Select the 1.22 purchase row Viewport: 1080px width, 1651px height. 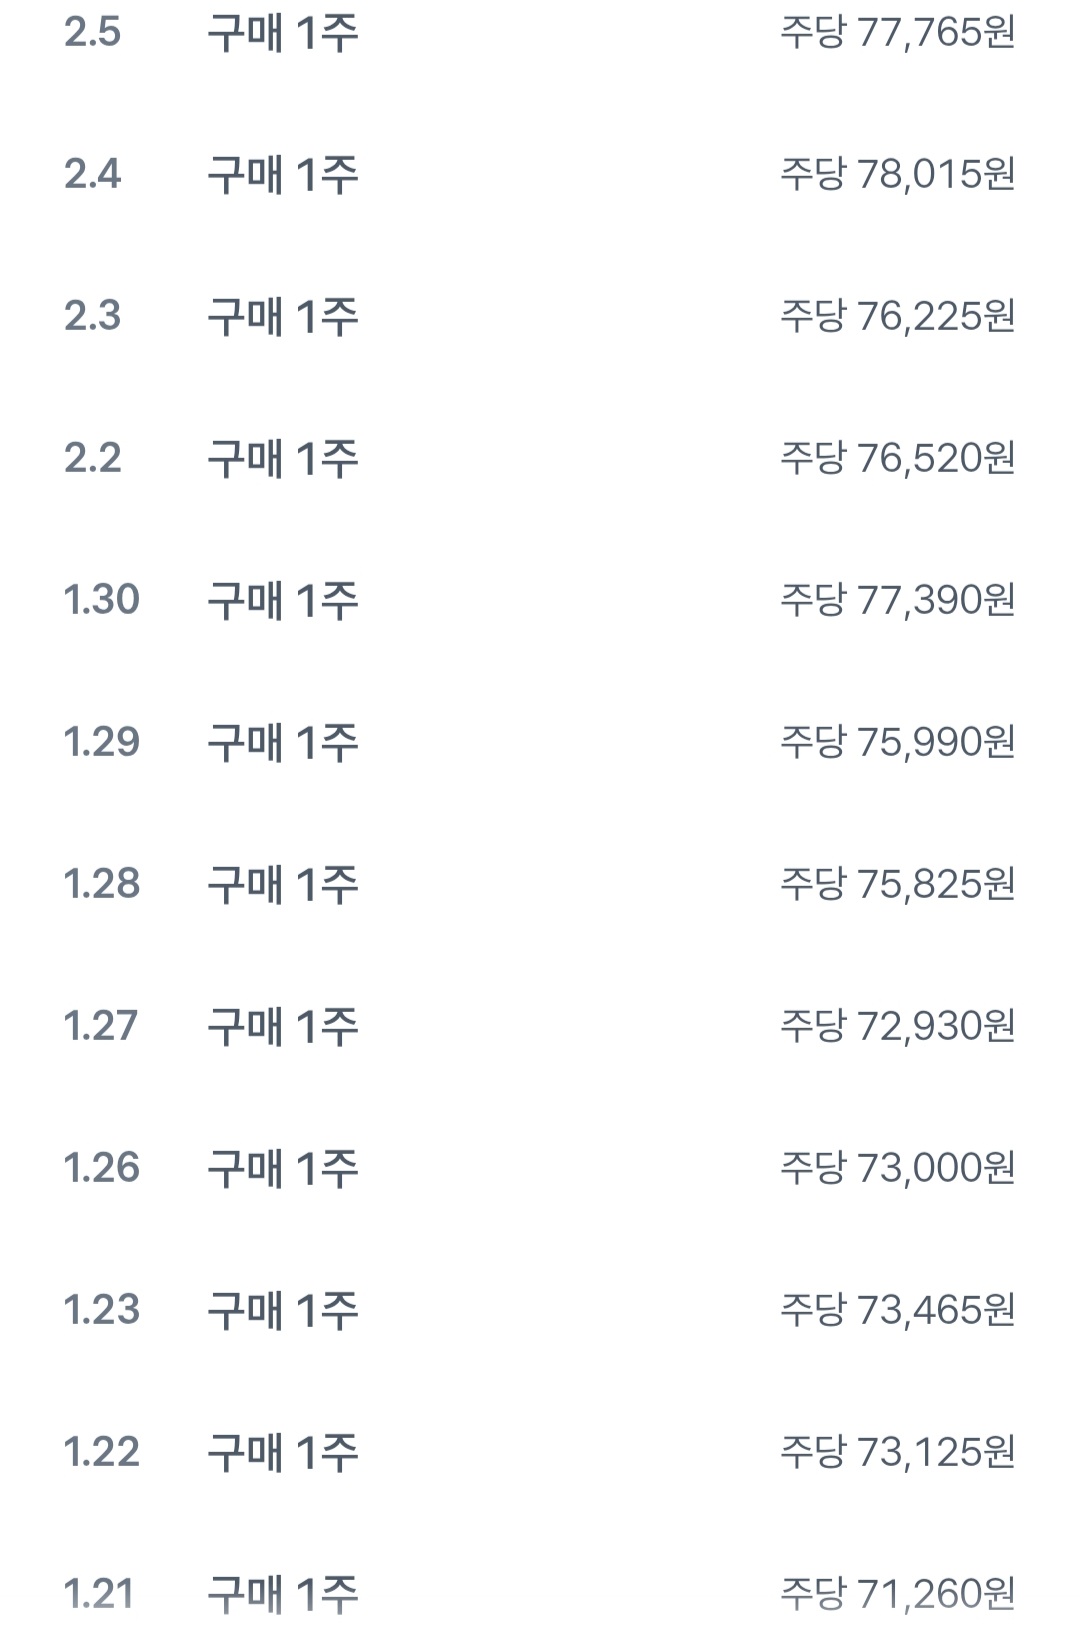282,1453
